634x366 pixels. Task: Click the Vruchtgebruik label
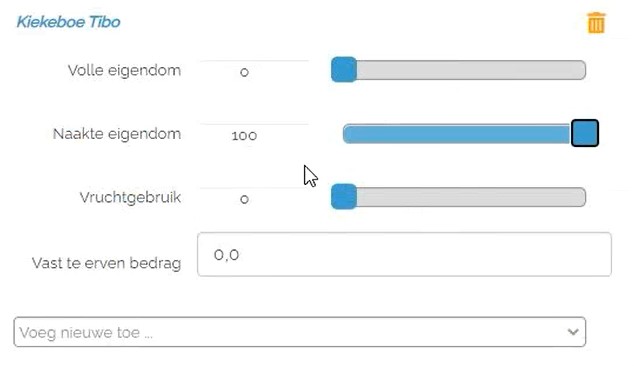(x=130, y=197)
